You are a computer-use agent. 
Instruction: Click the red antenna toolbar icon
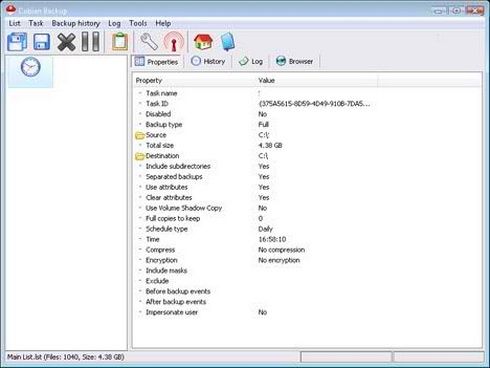[x=174, y=42]
